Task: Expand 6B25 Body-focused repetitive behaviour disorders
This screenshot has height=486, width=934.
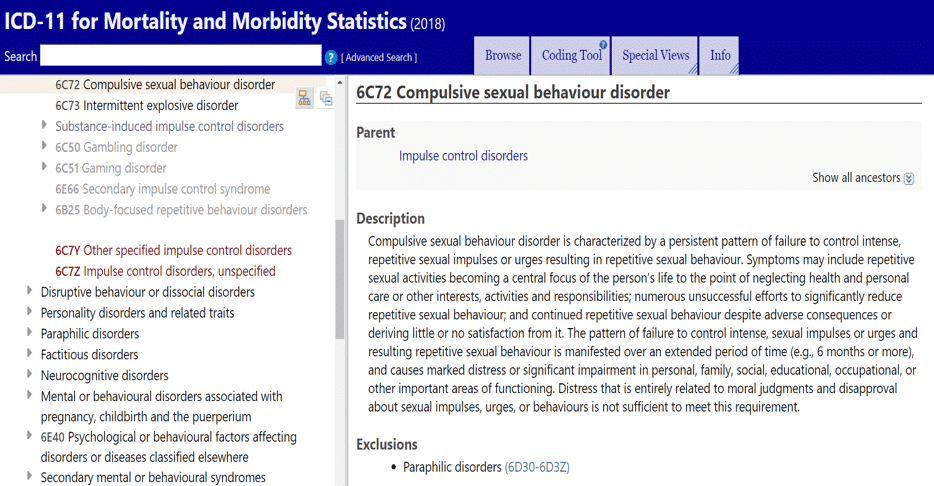Action: (44, 208)
